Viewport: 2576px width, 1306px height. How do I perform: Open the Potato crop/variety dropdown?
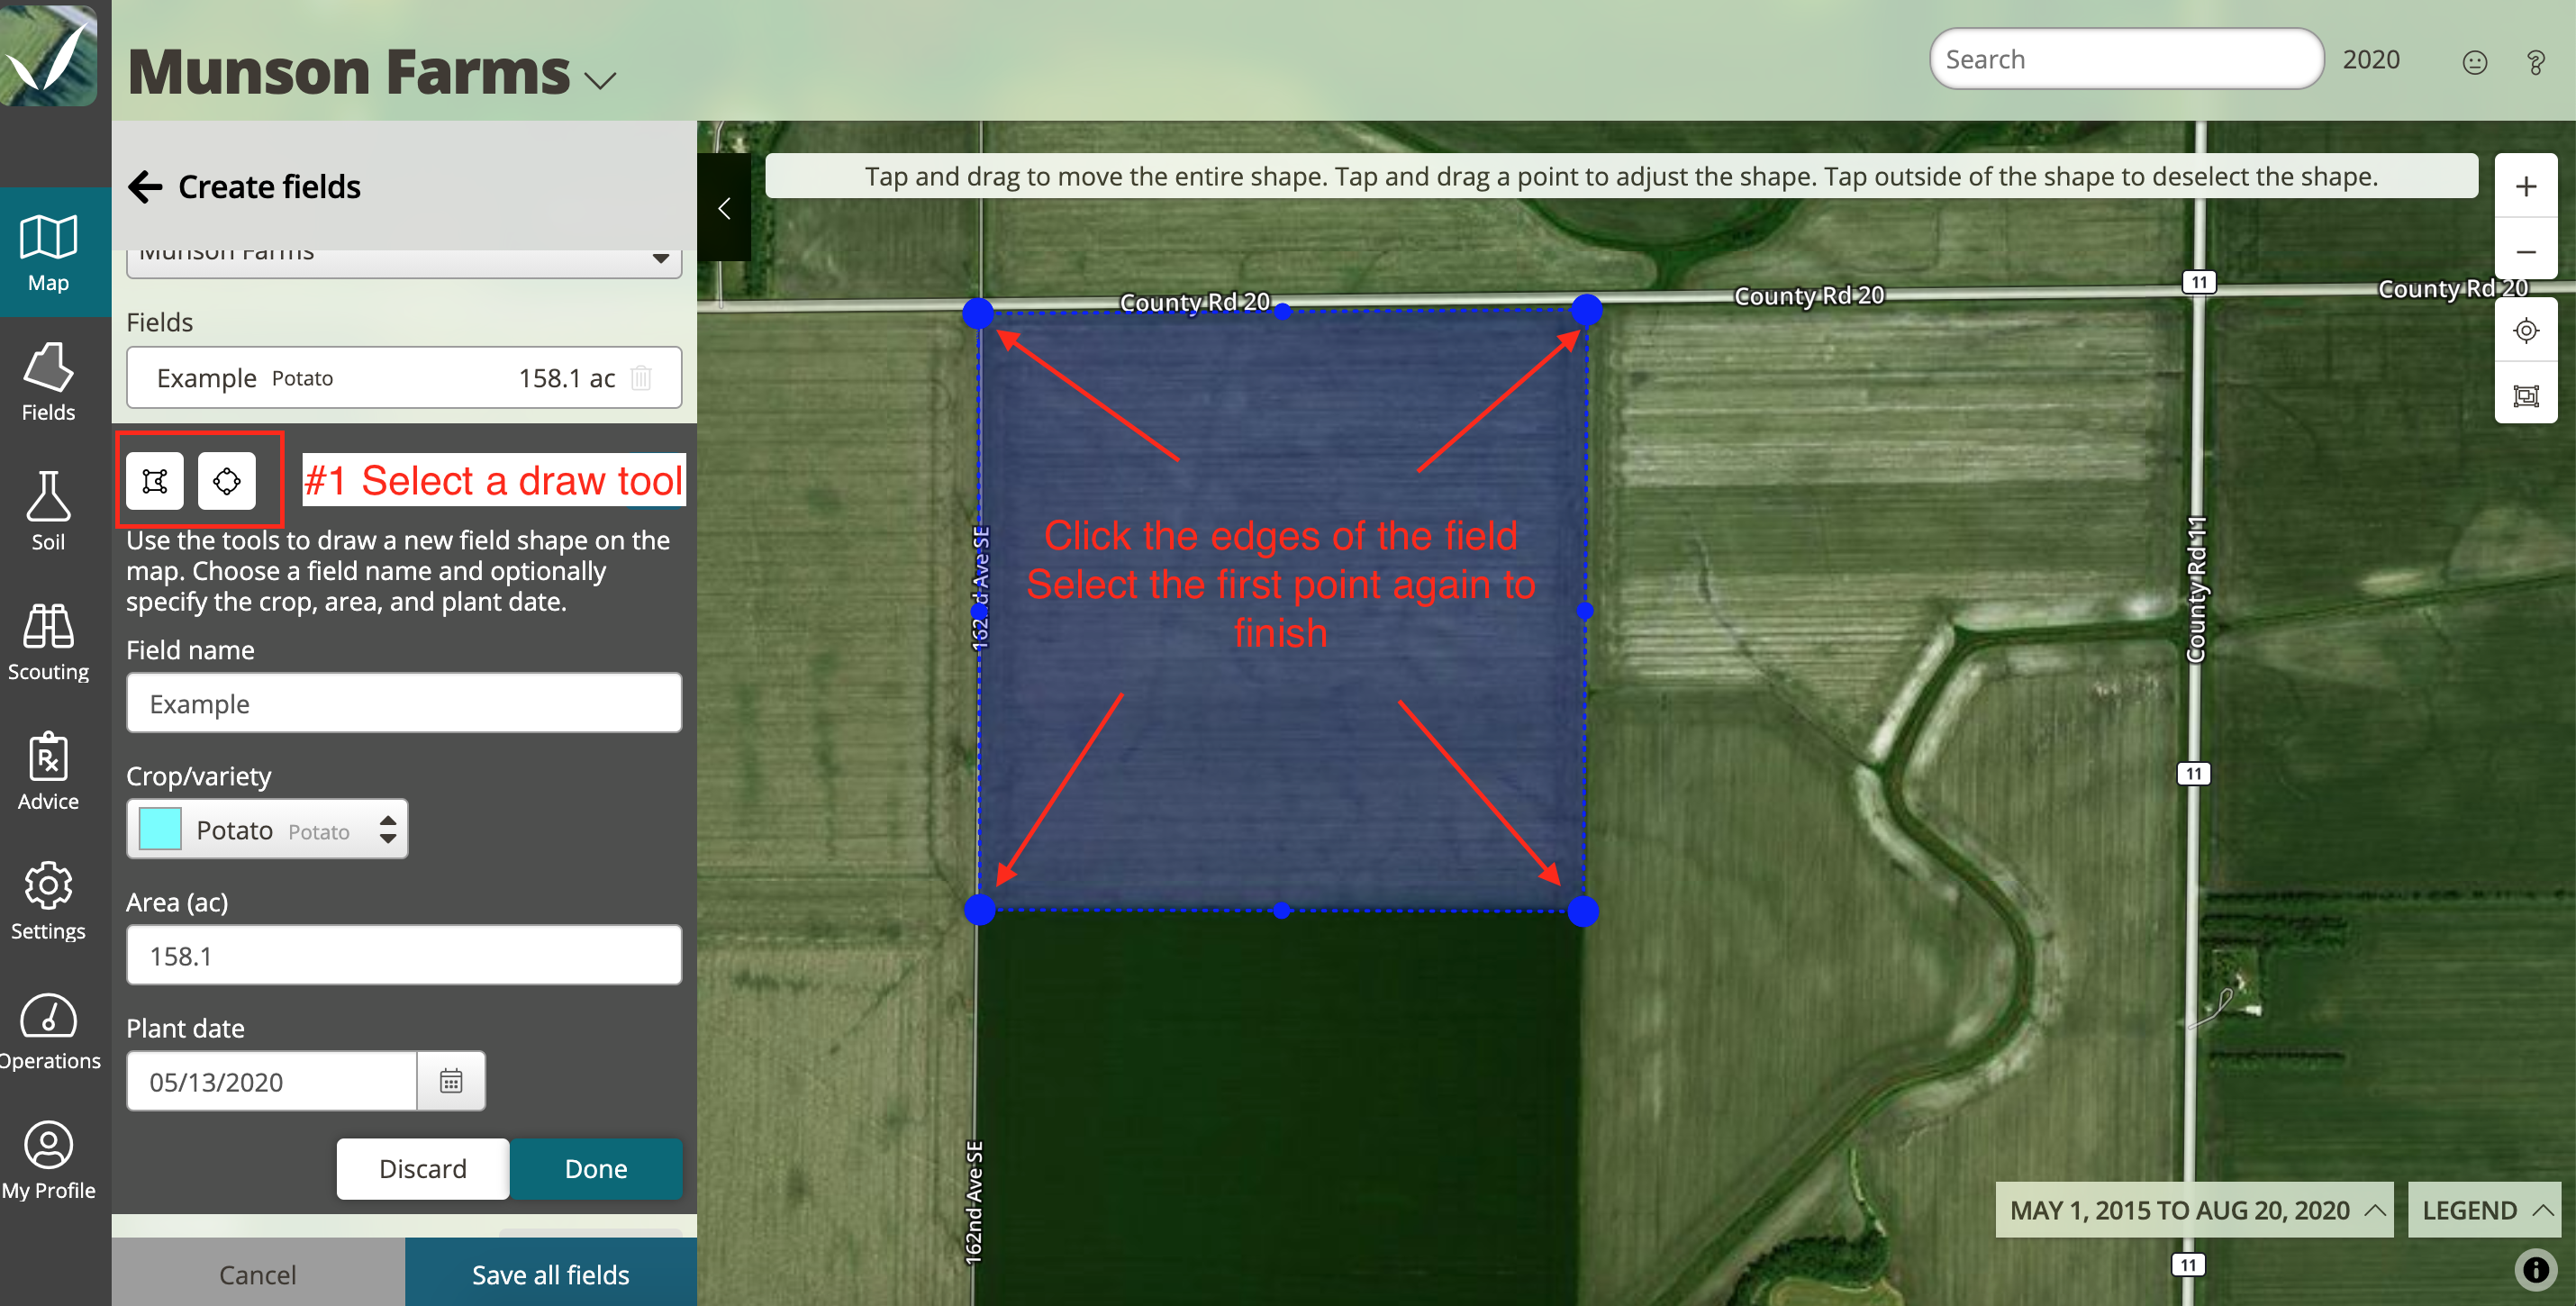(x=267, y=829)
